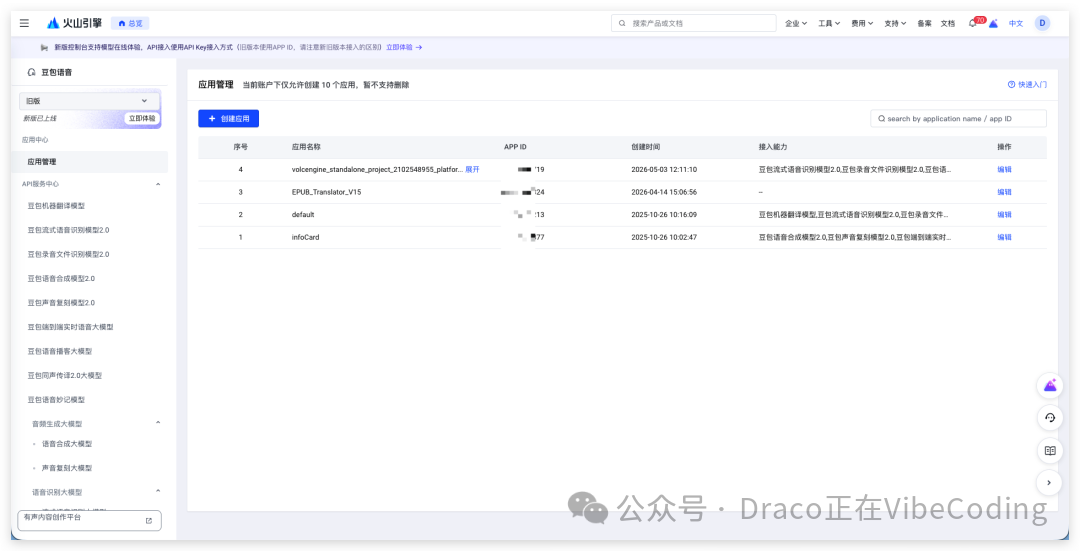
Task: Open the floating documentation book icon
Action: click(1050, 450)
